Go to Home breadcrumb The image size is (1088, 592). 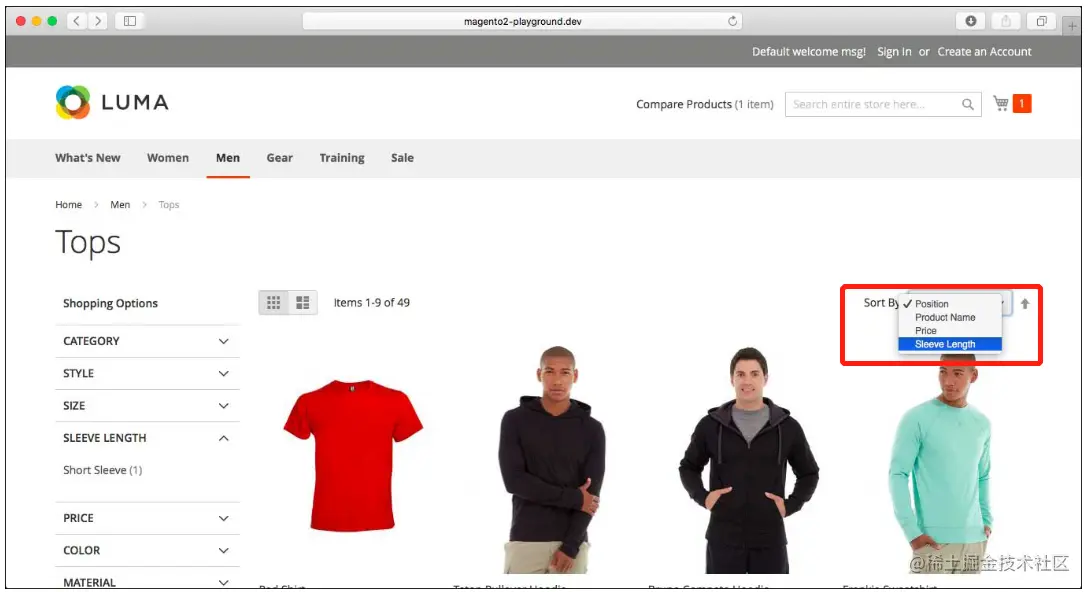click(x=69, y=205)
